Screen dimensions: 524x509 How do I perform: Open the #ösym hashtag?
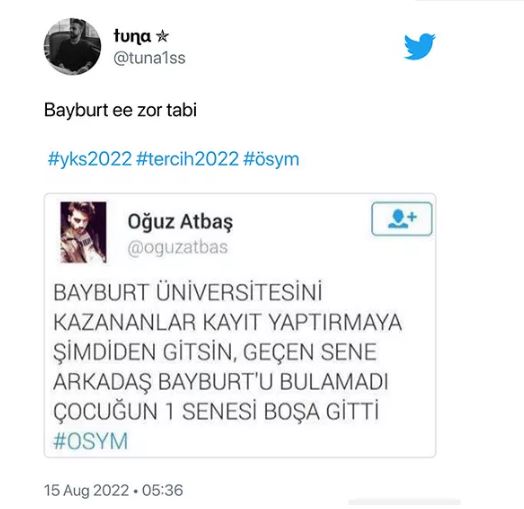(x=271, y=159)
